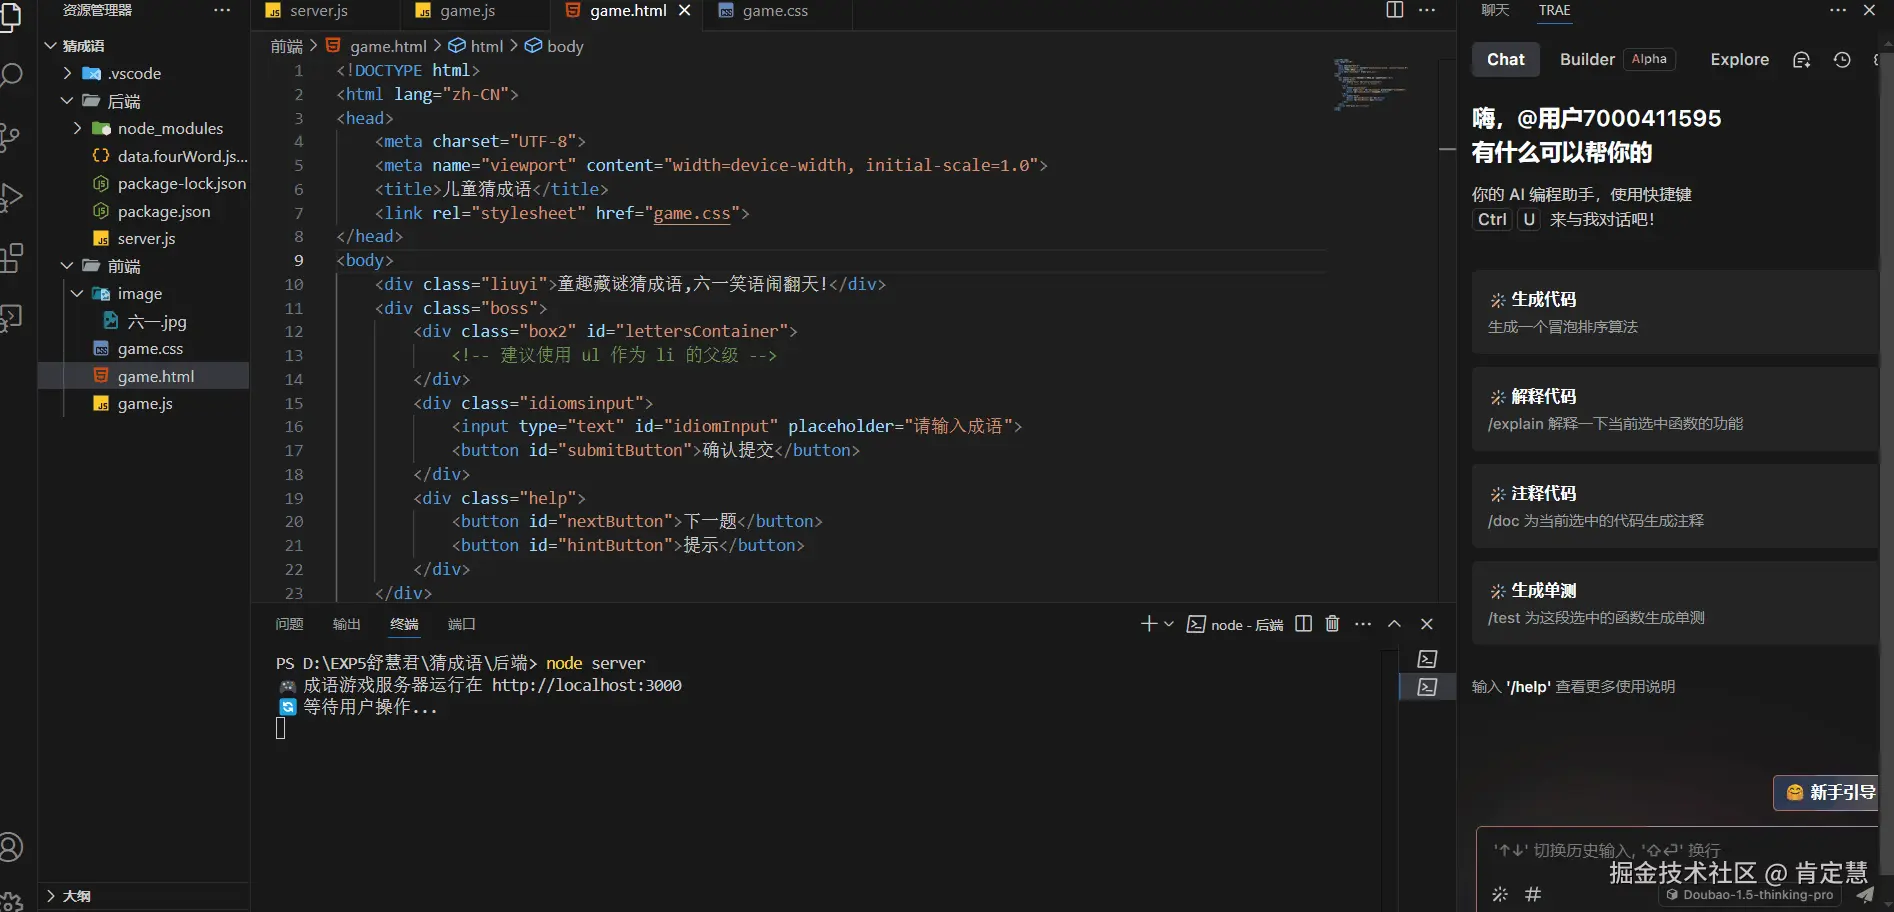The image size is (1894, 912).
Task: Click the 注释代码 suggestion card
Action: coord(1675,506)
